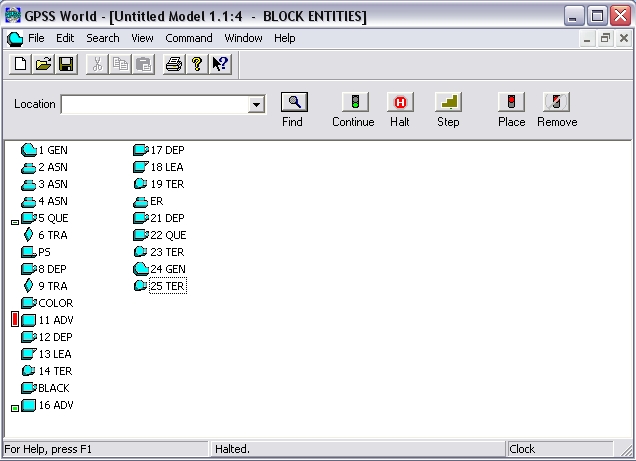Select the COLOR block label
This screenshot has width=636, height=461.
coord(56,303)
